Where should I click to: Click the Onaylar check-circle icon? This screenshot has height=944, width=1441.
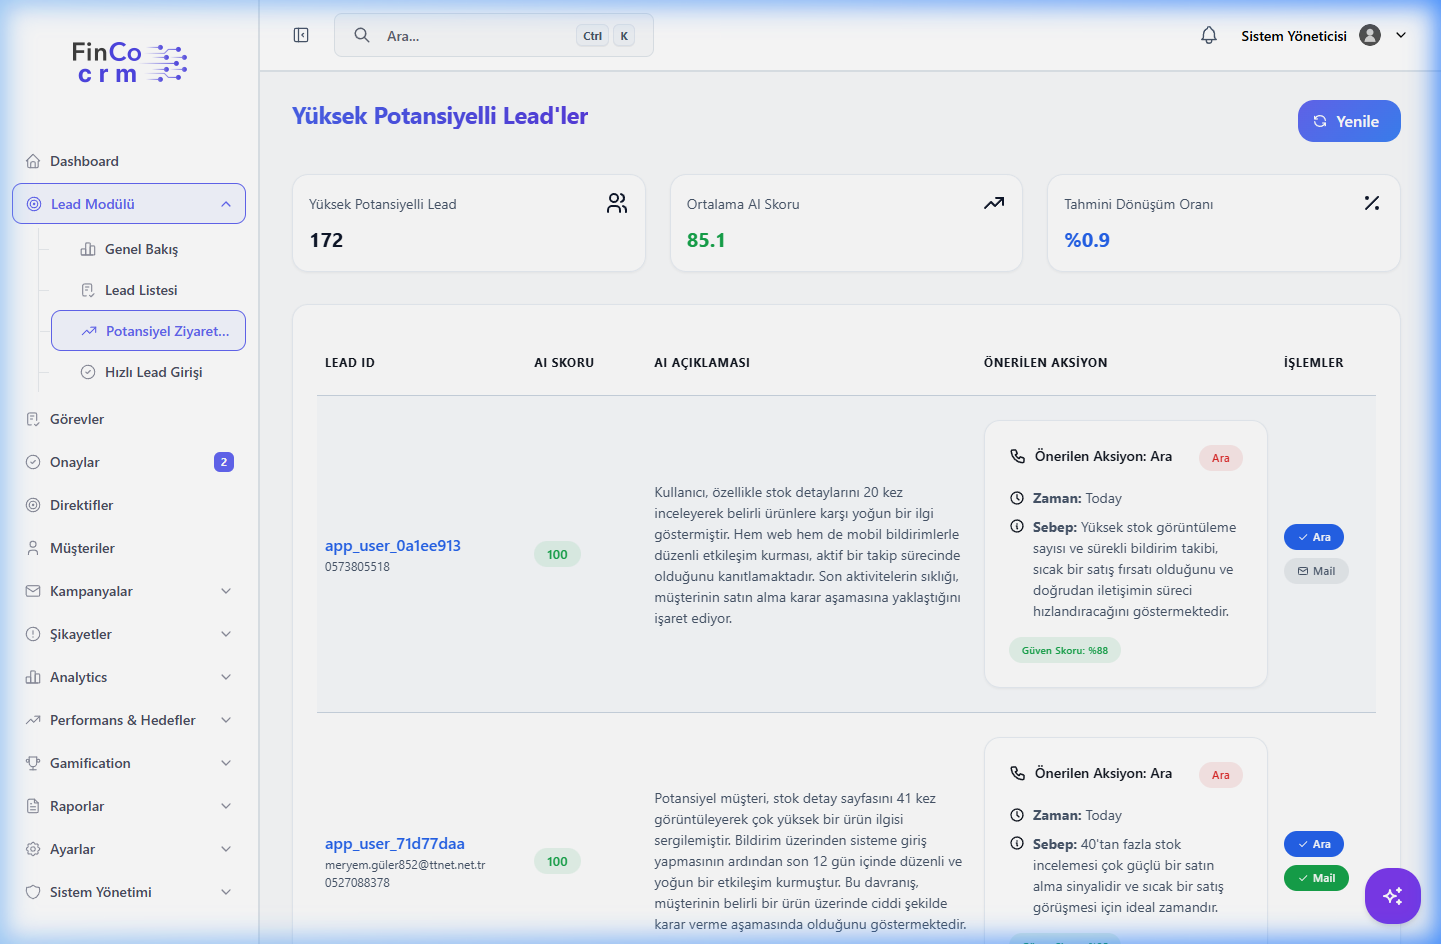point(33,462)
